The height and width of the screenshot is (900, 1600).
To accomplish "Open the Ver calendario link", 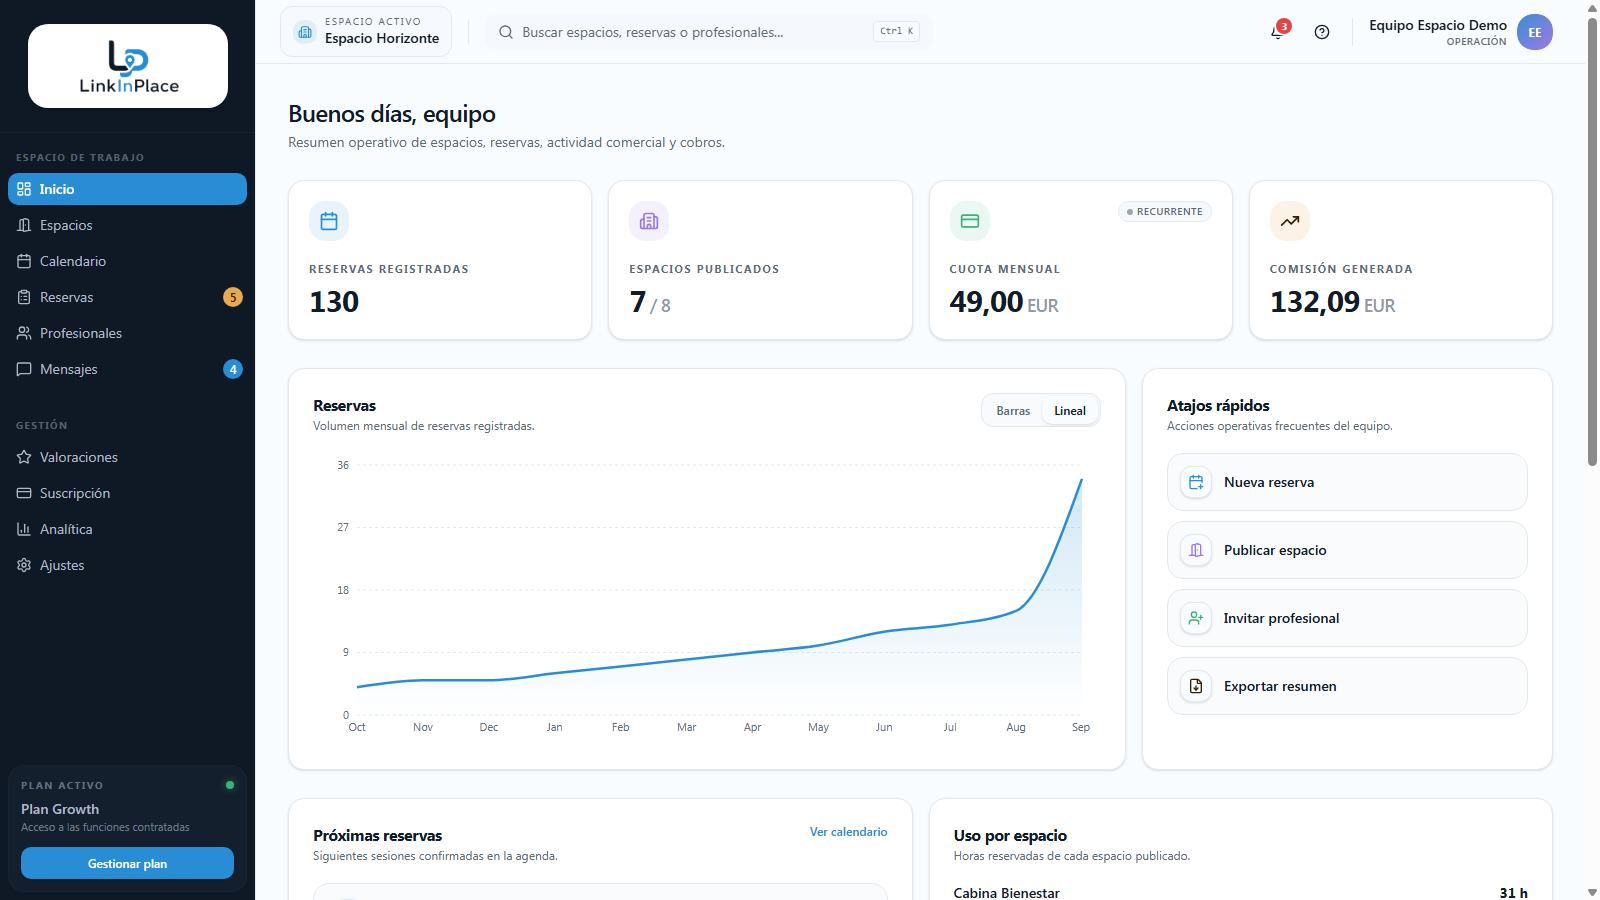I will (x=848, y=832).
